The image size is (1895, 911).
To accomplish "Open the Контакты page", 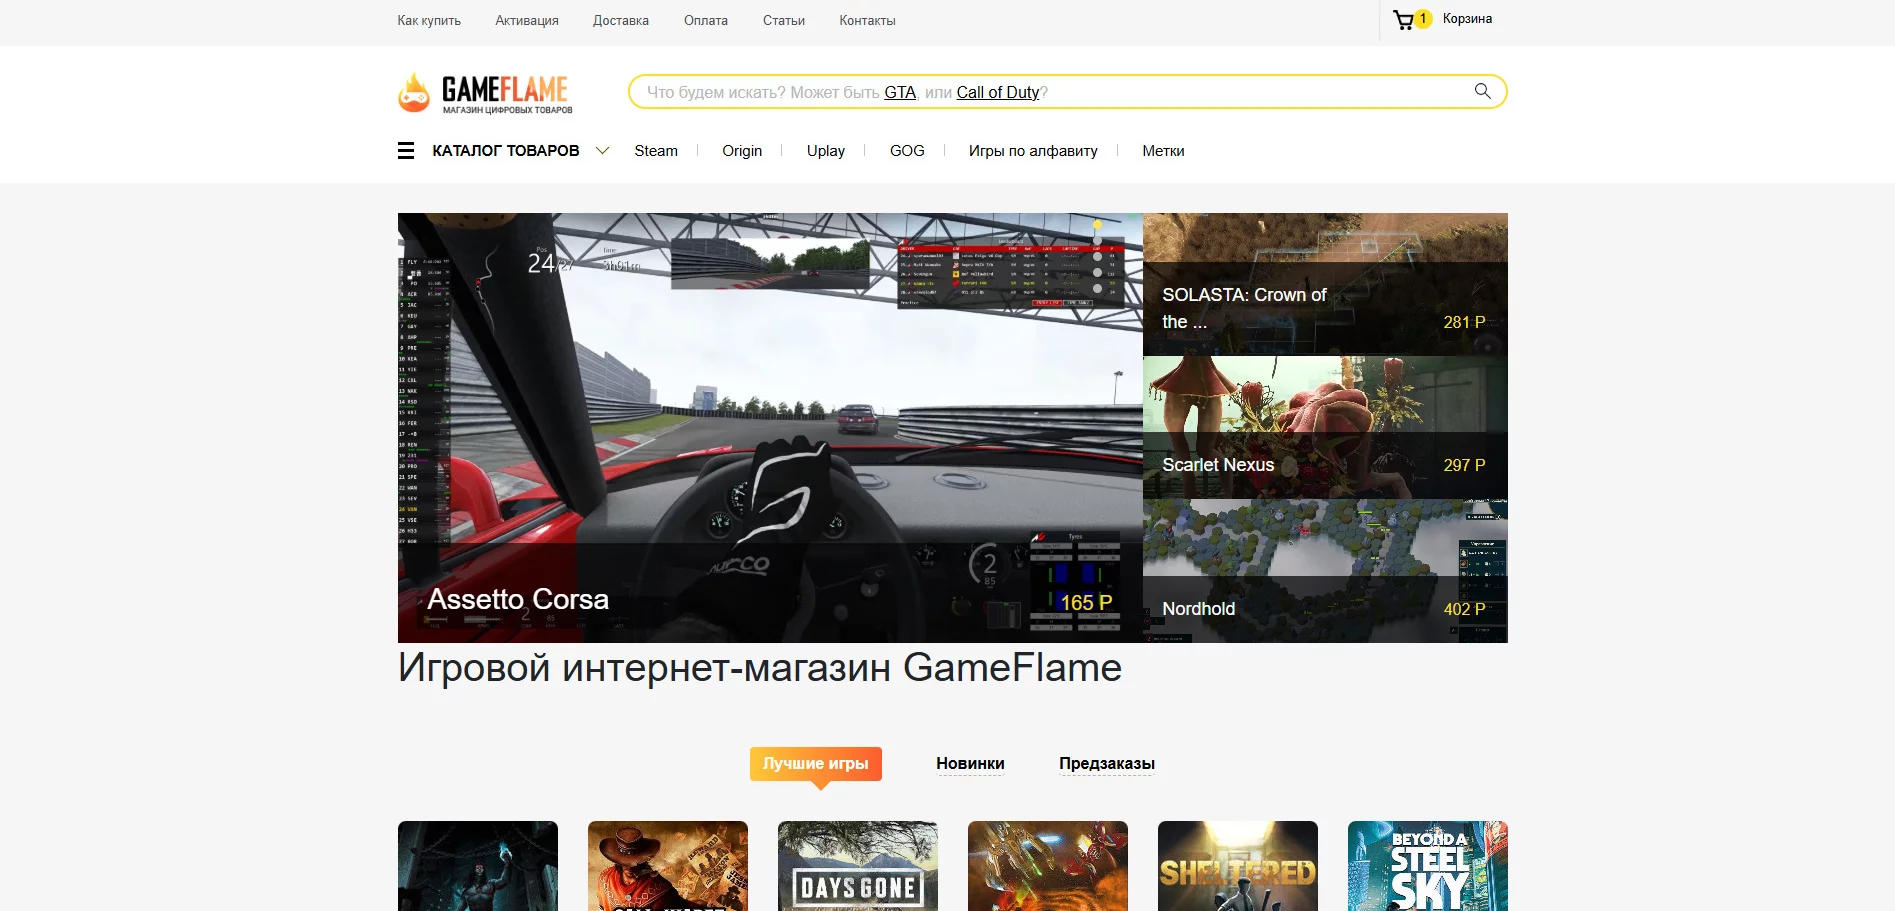I will click(x=867, y=20).
